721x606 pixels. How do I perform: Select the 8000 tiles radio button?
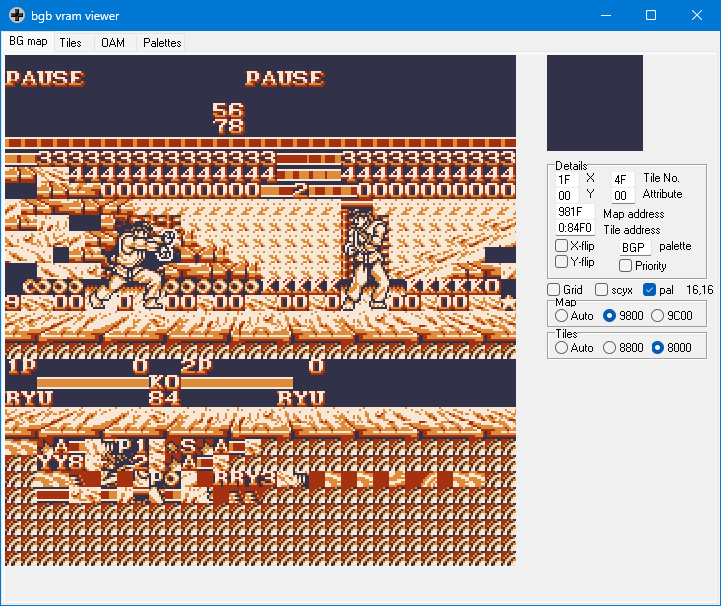(657, 348)
